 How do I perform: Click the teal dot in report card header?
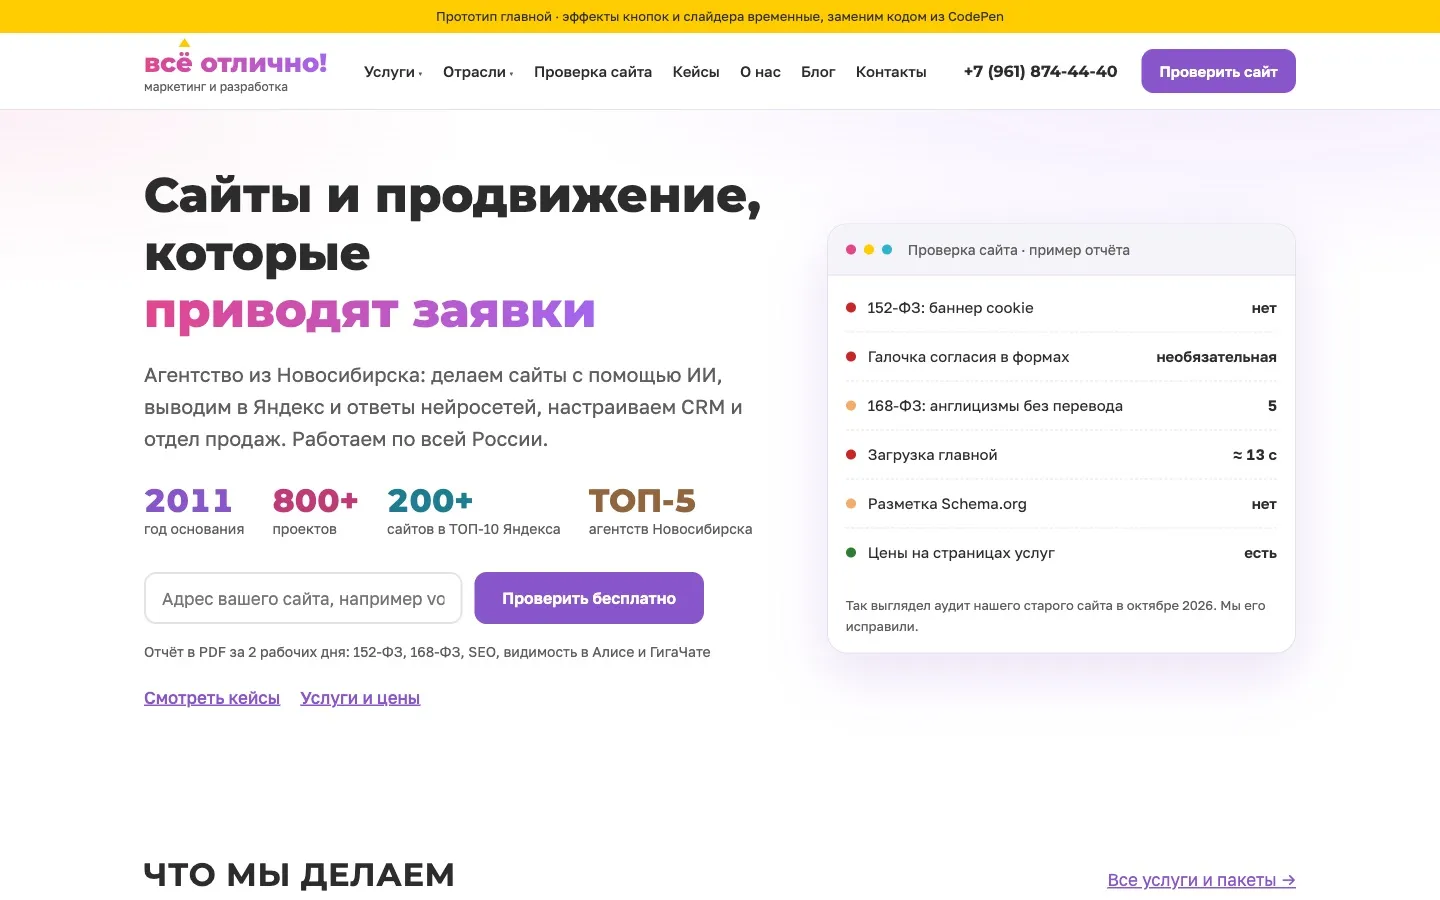[x=887, y=250]
